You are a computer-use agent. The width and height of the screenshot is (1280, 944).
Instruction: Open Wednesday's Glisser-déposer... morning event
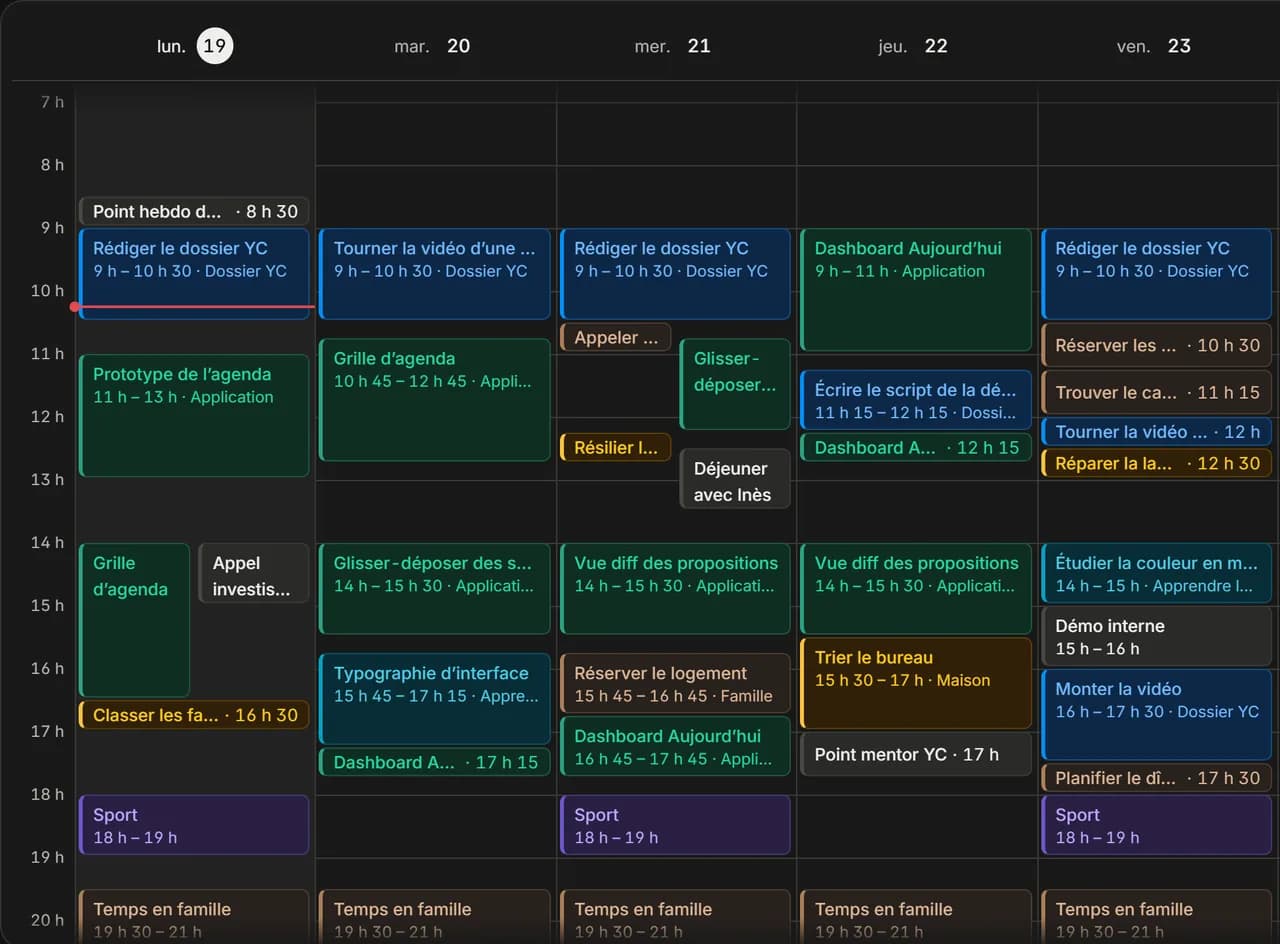735,384
